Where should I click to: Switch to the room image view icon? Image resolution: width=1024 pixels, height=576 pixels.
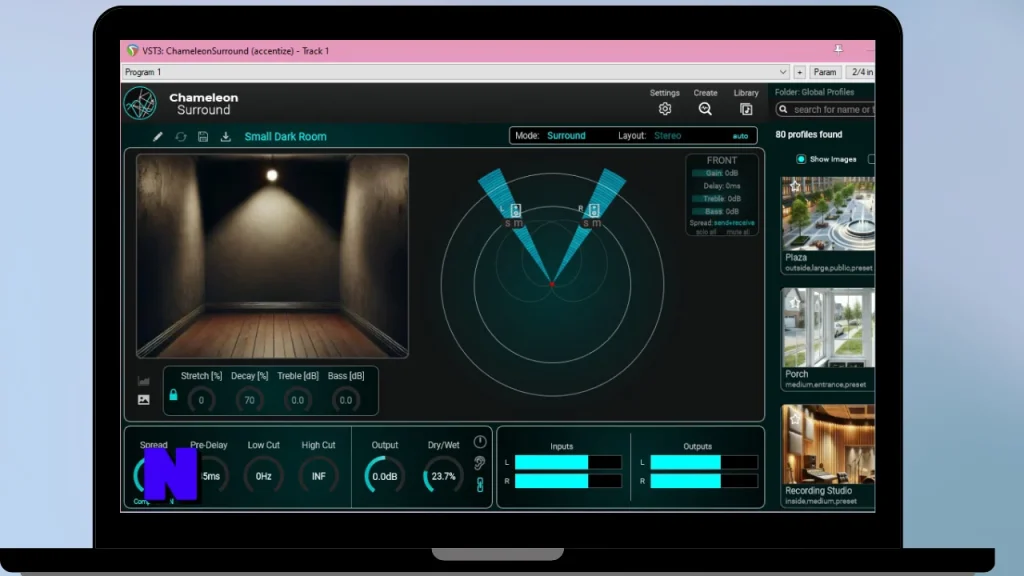144,400
